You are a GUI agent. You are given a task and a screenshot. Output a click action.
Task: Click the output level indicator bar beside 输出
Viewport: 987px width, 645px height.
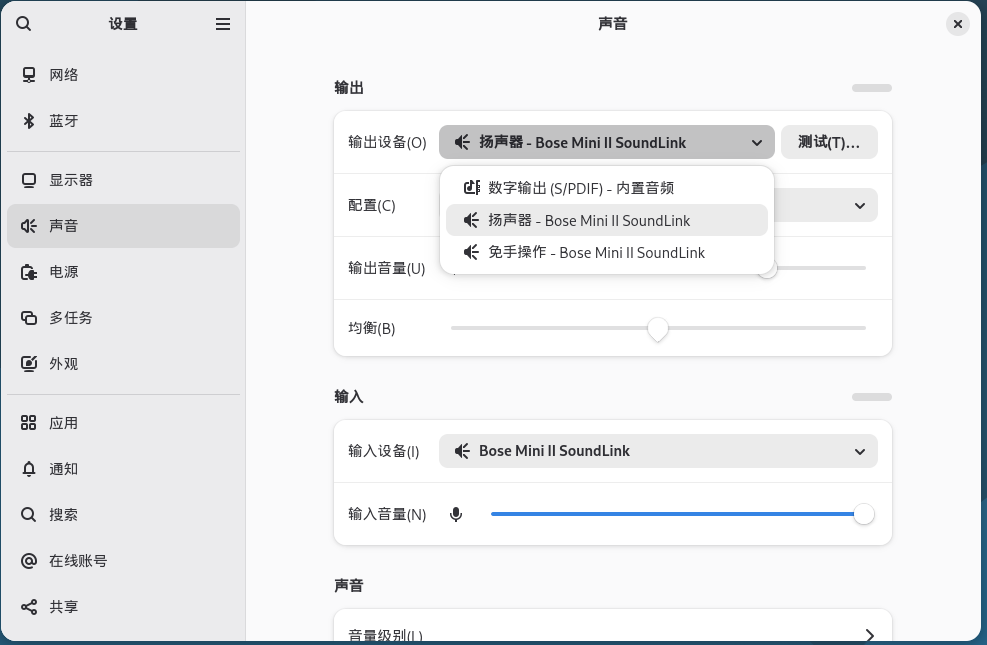[872, 88]
